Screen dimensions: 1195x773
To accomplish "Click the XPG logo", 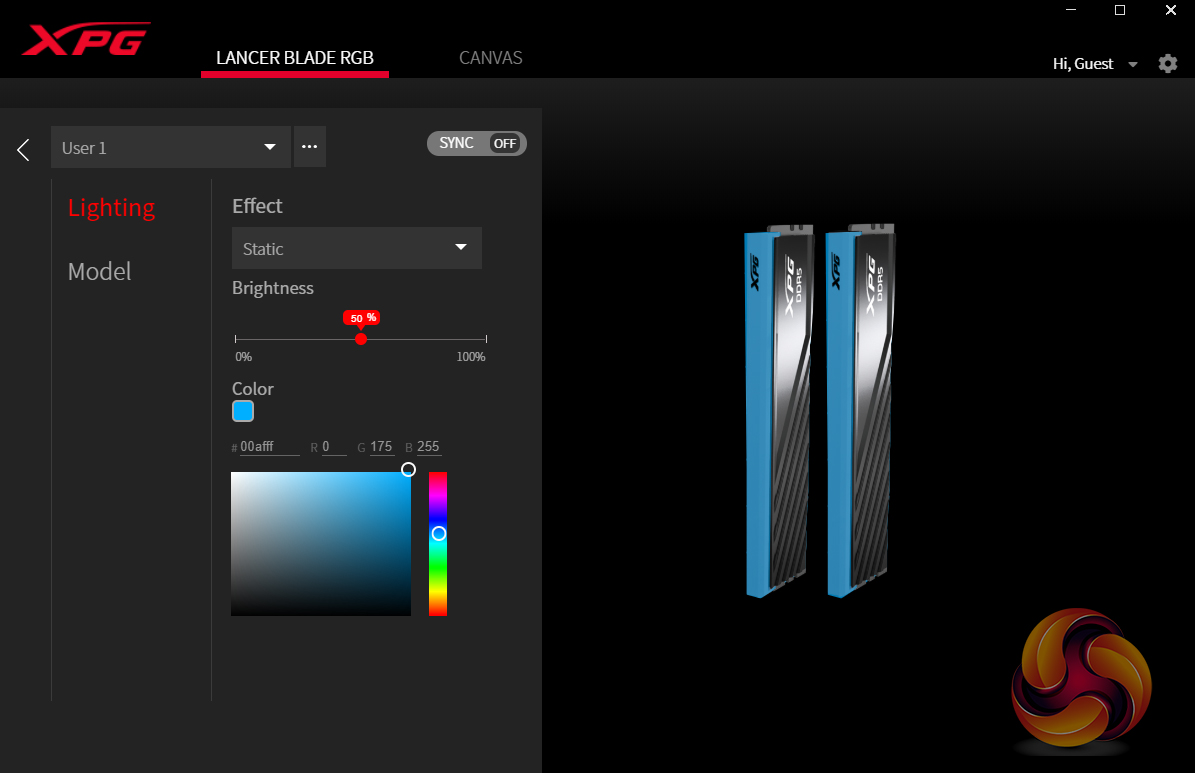I will [x=85, y=39].
